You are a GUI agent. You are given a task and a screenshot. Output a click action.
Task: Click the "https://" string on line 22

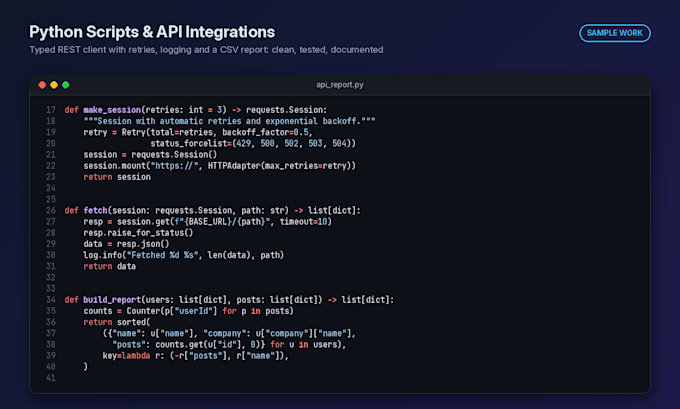coord(174,166)
